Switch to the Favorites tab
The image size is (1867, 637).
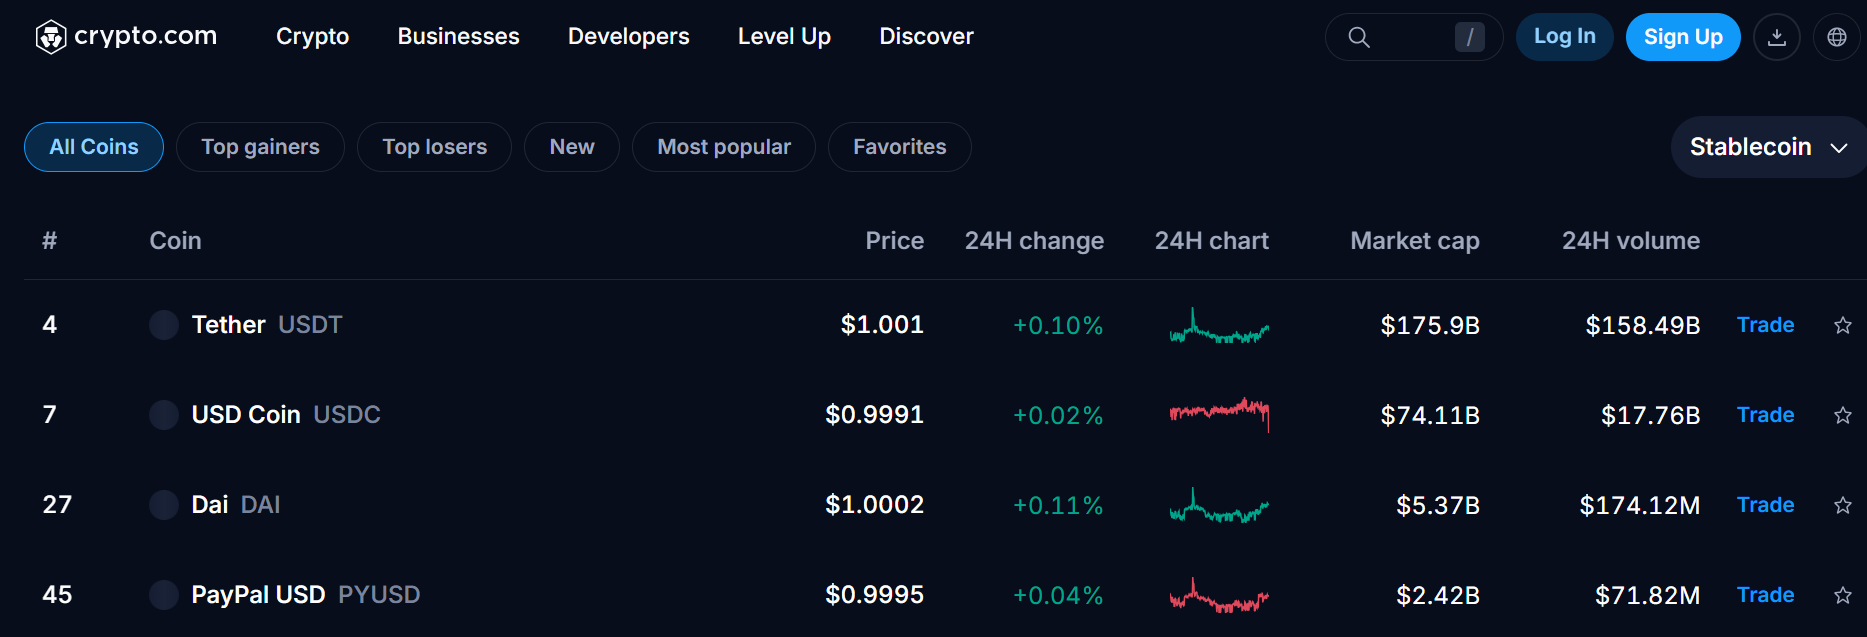(900, 147)
